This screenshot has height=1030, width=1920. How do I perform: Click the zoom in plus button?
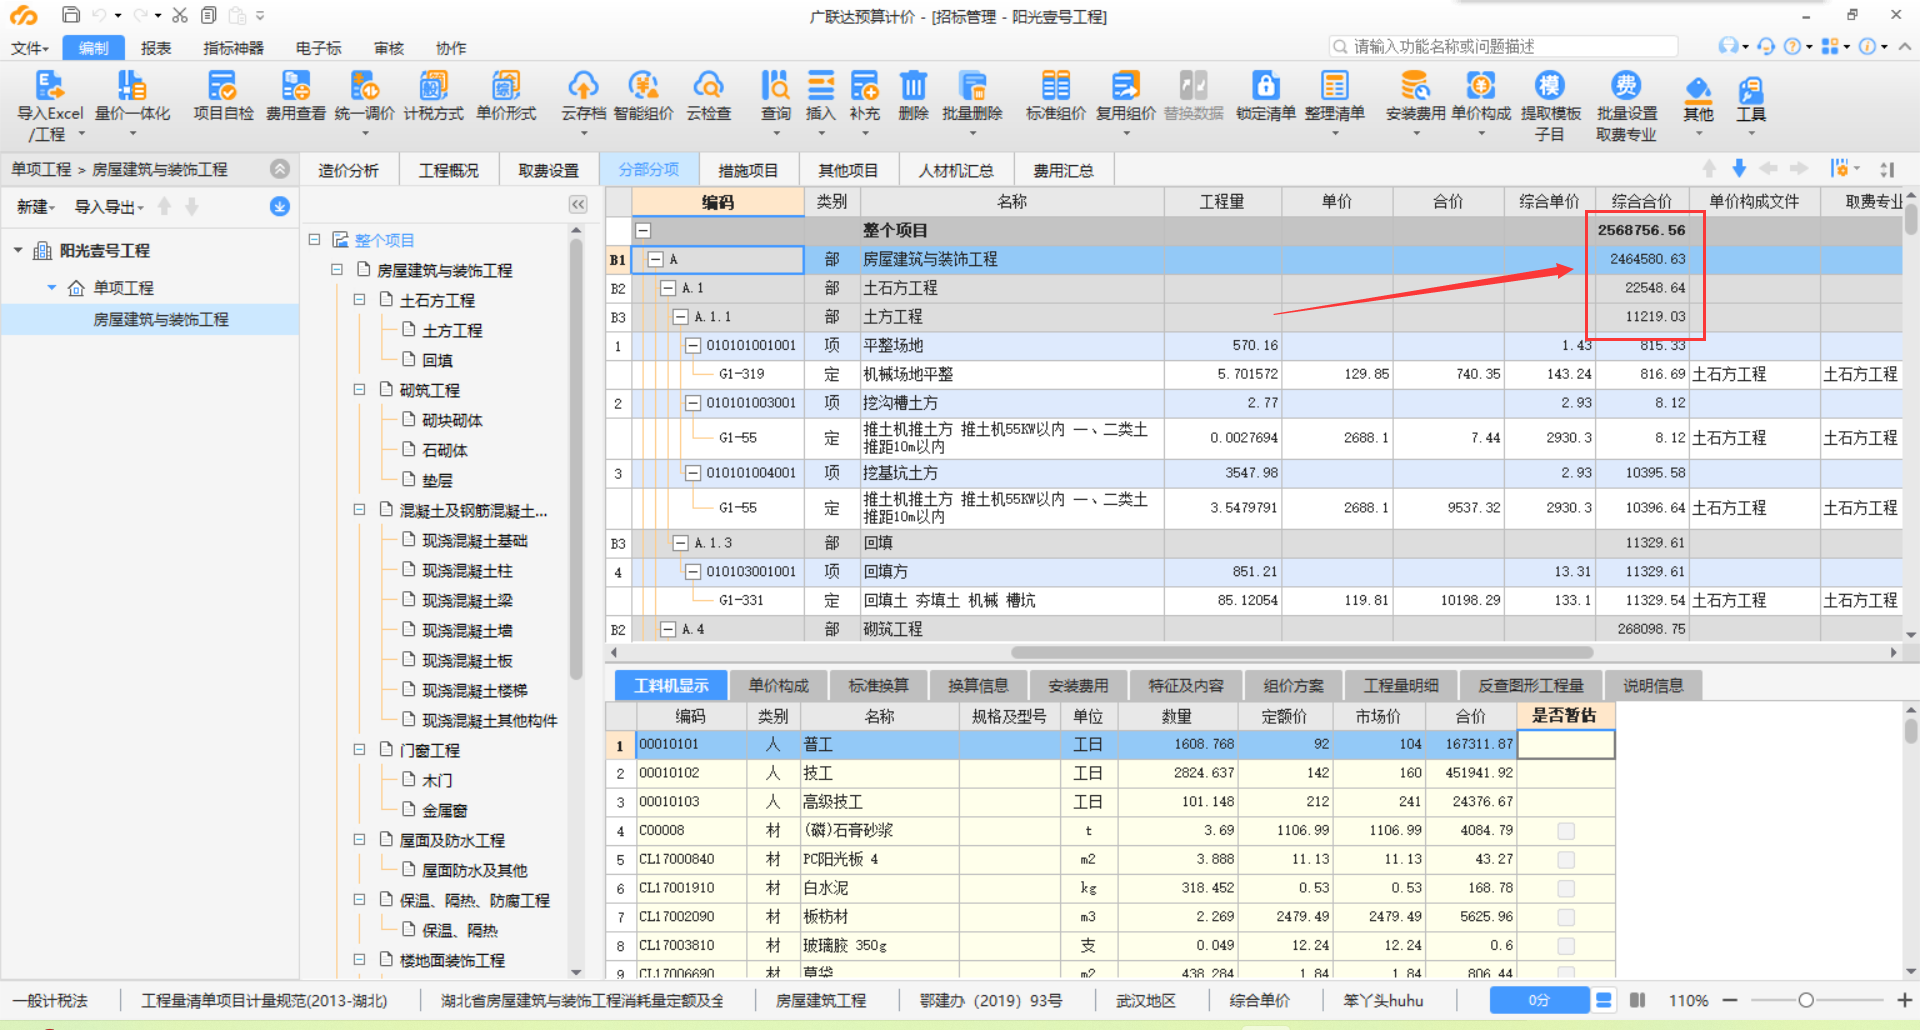[x=1904, y=1000]
